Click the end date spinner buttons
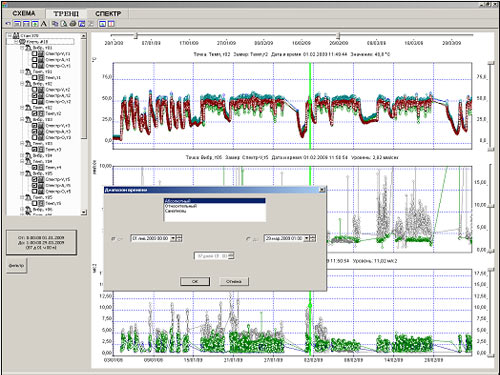The image size is (500, 375). (x=313, y=238)
